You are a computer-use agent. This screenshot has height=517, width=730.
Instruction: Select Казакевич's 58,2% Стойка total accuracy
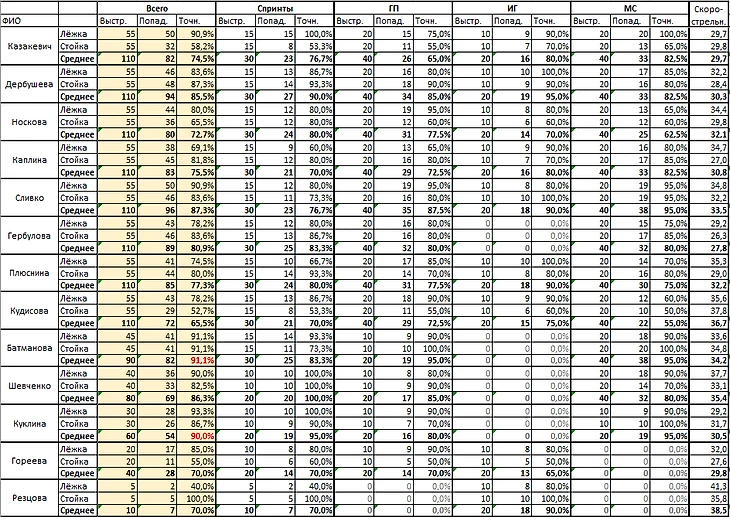click(196, 46)
